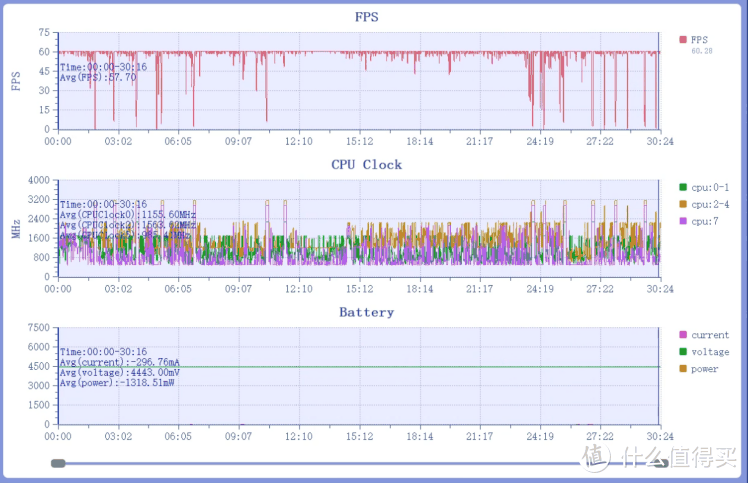Toggle the green cpu:0-1 legend marker
The image size is (748, 483).
point(683,187)
